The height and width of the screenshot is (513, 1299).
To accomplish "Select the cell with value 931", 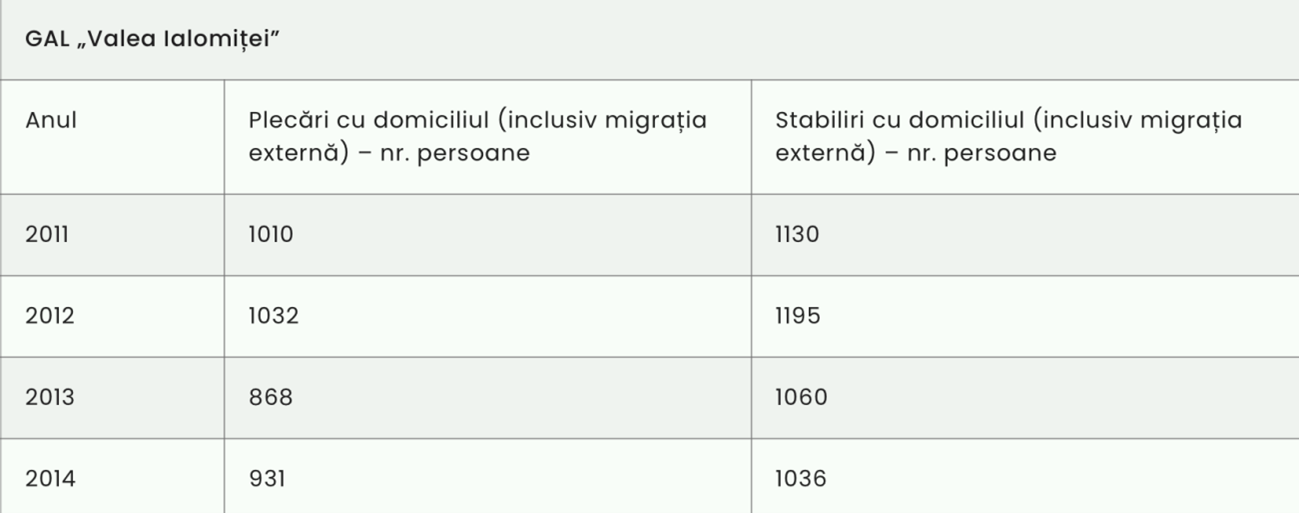I will coord(267,479).
